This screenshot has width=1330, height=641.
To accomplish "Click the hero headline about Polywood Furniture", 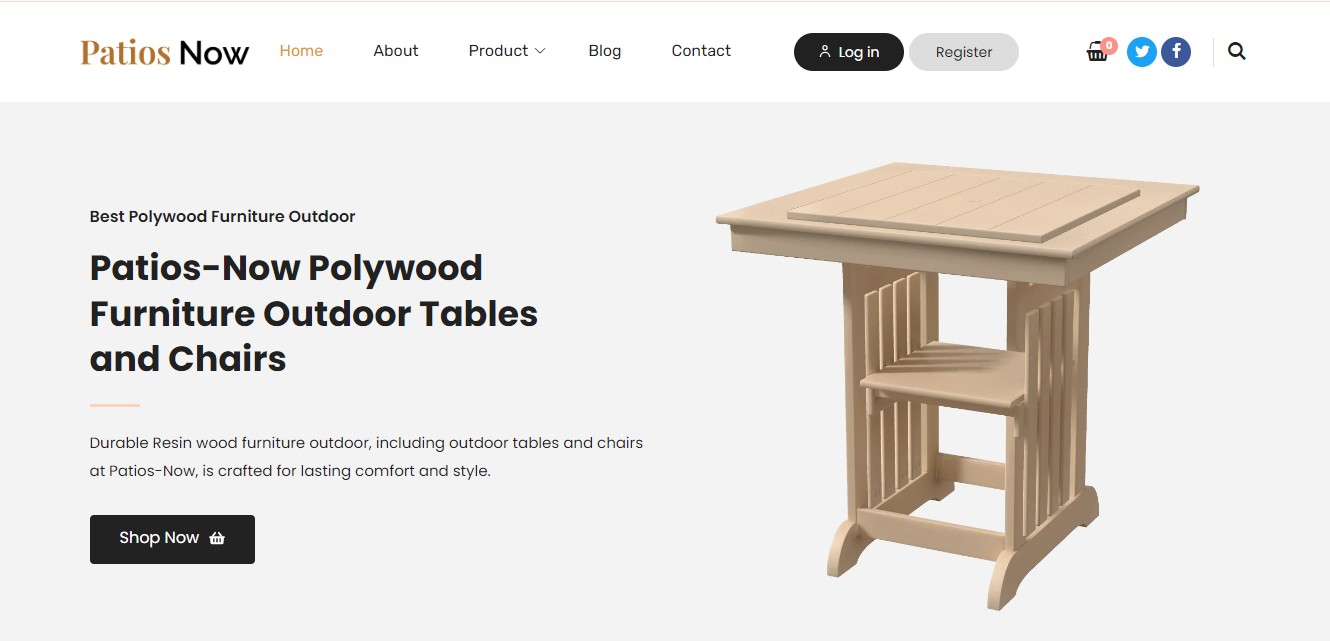I will coord(314,313).
